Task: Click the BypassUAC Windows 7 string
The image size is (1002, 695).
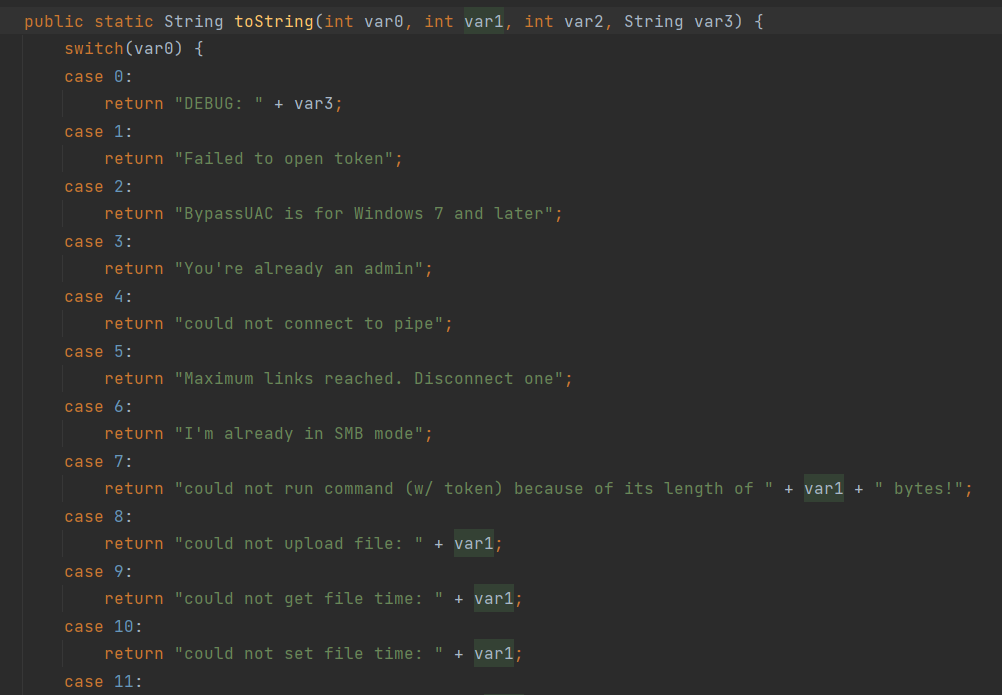Action: pos(368,213)
